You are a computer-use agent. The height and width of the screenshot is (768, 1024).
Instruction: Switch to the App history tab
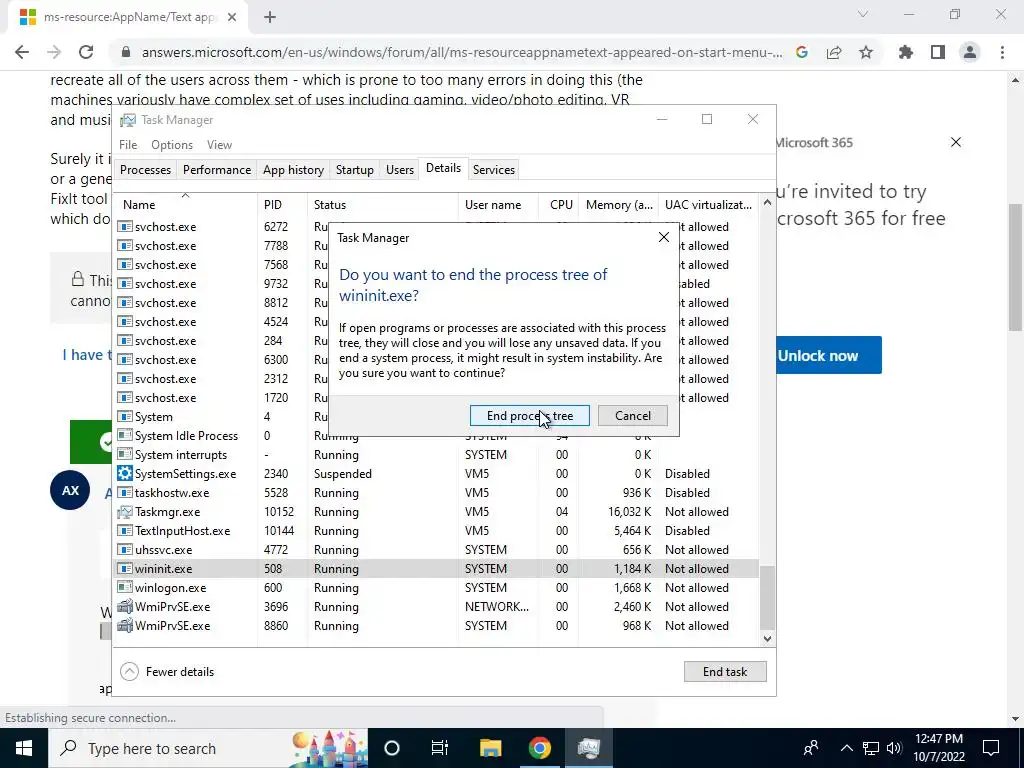pyautogui.click(x=293, y=170)
